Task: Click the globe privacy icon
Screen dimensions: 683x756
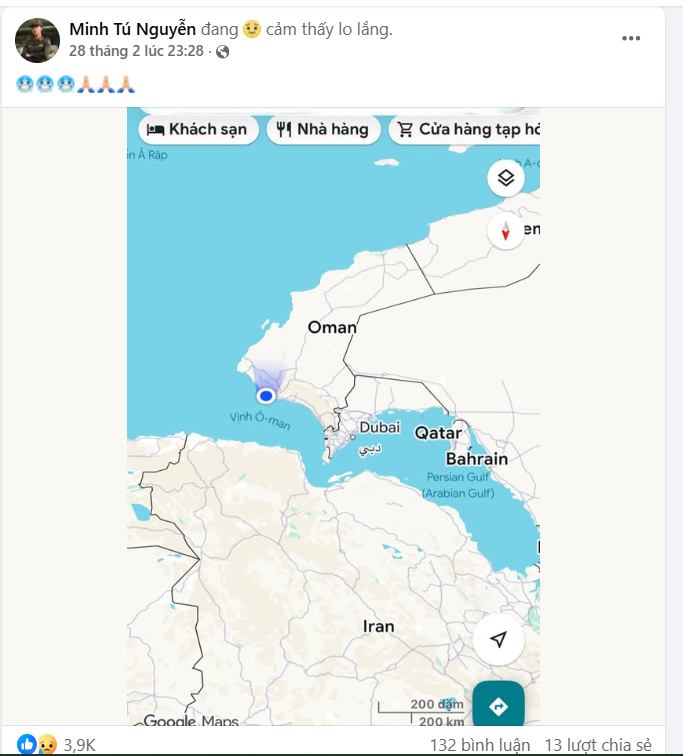Action: pyautogui.click(x=223, y=52)
